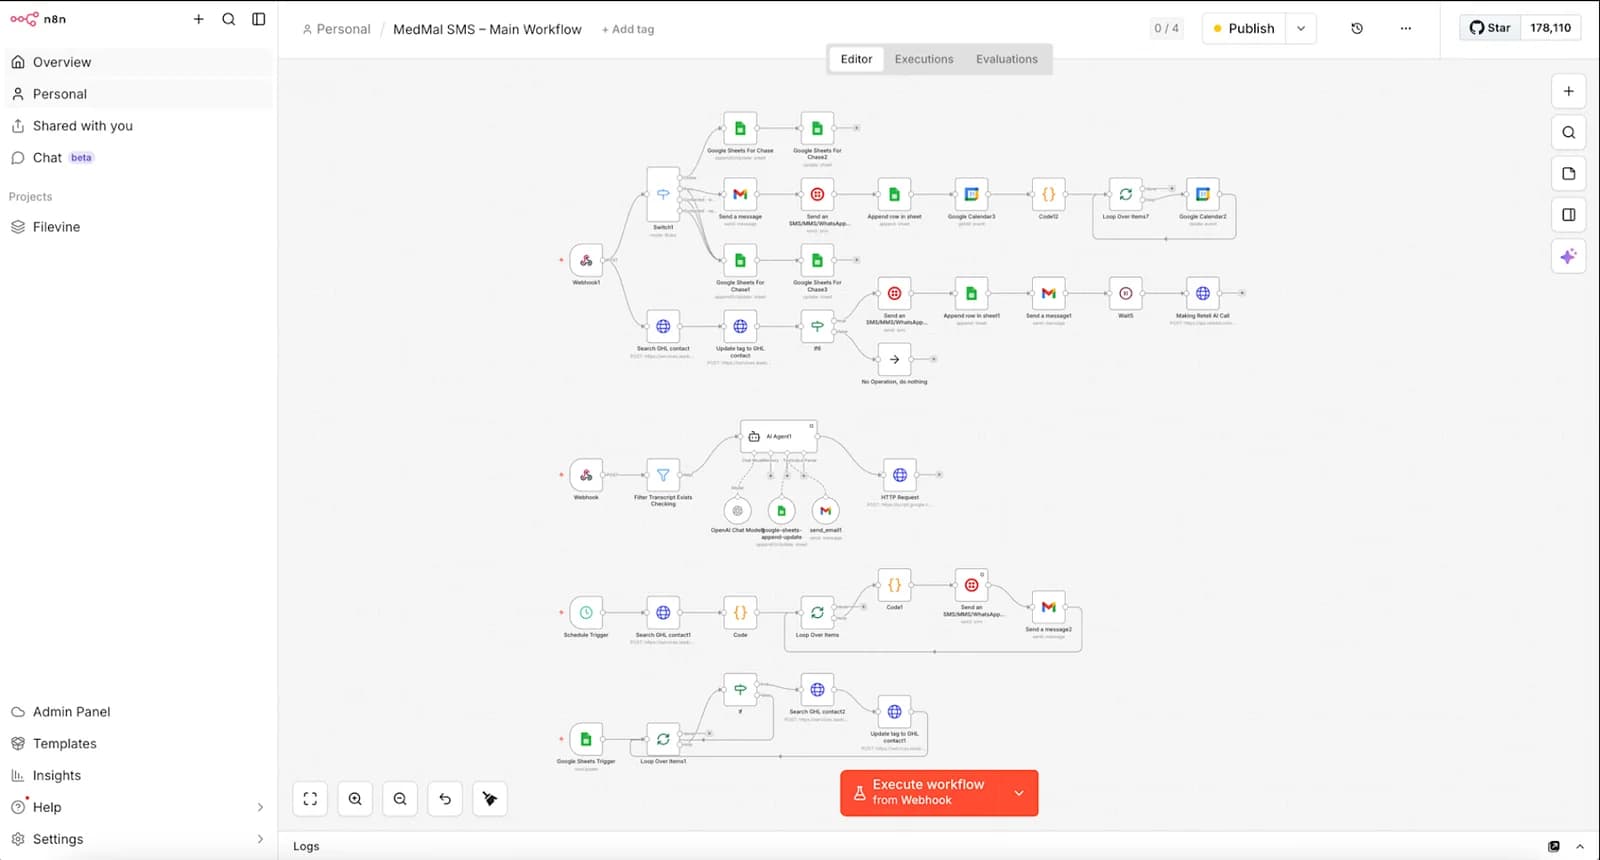This screenshot has width=1600, height=860.
Task: Open the OpenAI Chat Model sub-node
Action: click(738, 511)
